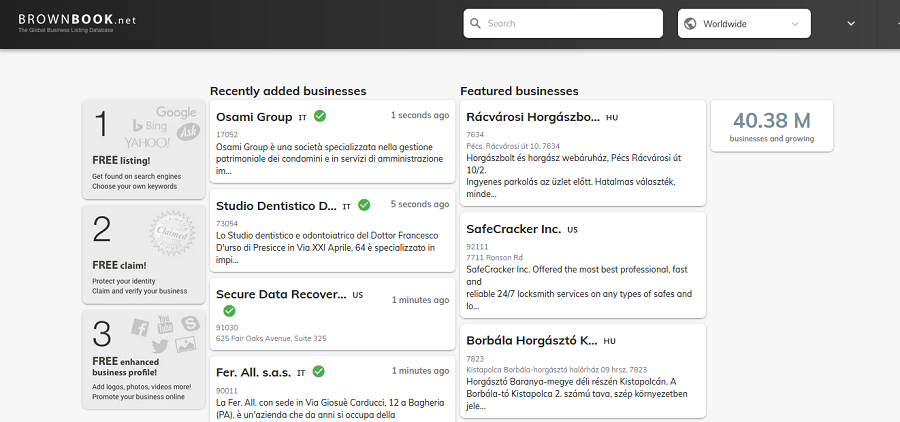Open the Brownbook.net logo homepage
Image resolution: width=900 pixels, height=422 pixels.
[x=77, y=22]
